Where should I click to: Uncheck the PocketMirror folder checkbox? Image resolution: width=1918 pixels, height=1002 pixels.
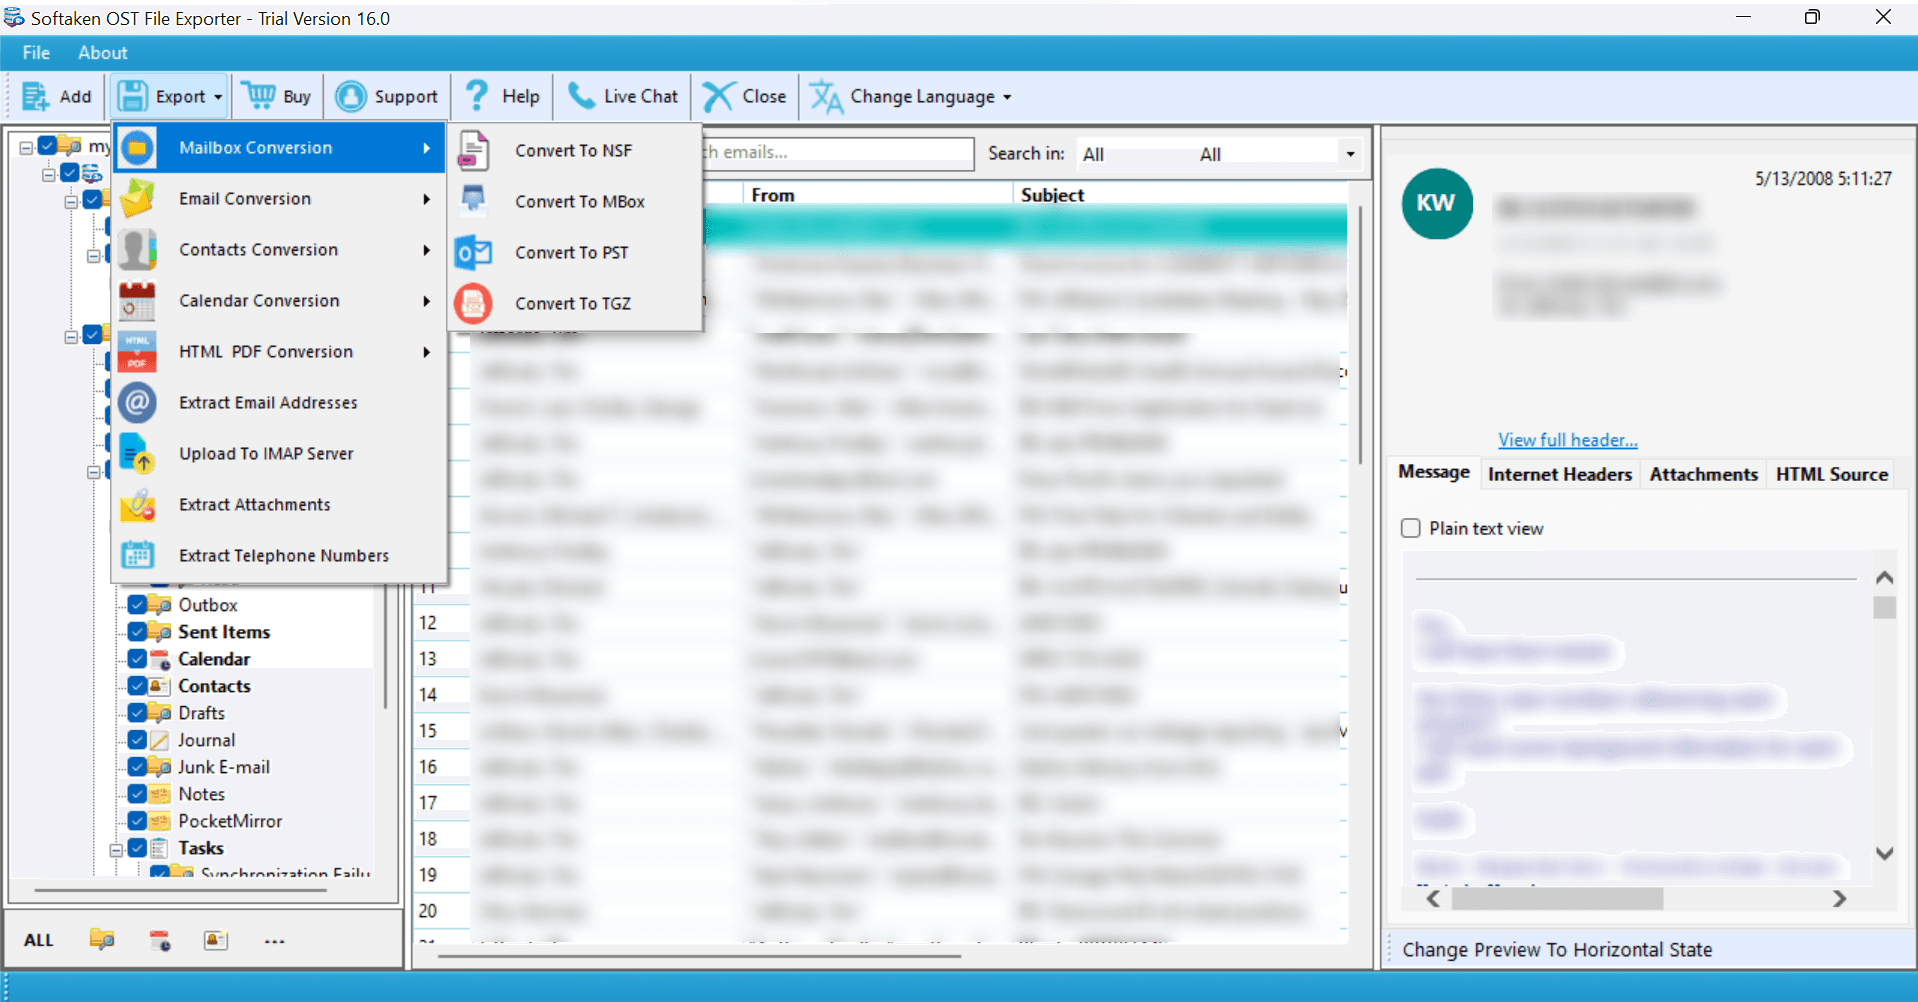click(138, 821)
